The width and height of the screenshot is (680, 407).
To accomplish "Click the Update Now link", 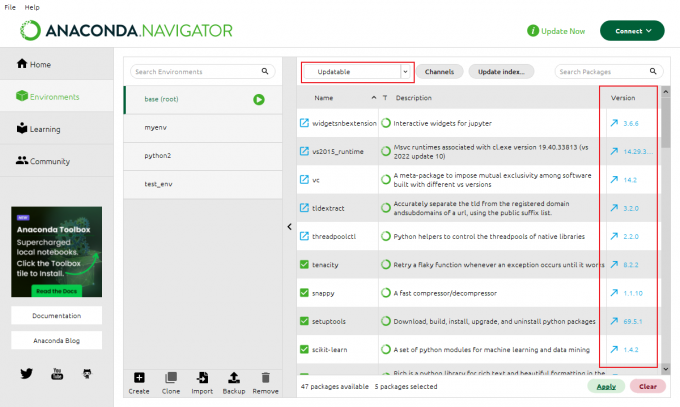I will pyautogui.click(x=563, y=31).
